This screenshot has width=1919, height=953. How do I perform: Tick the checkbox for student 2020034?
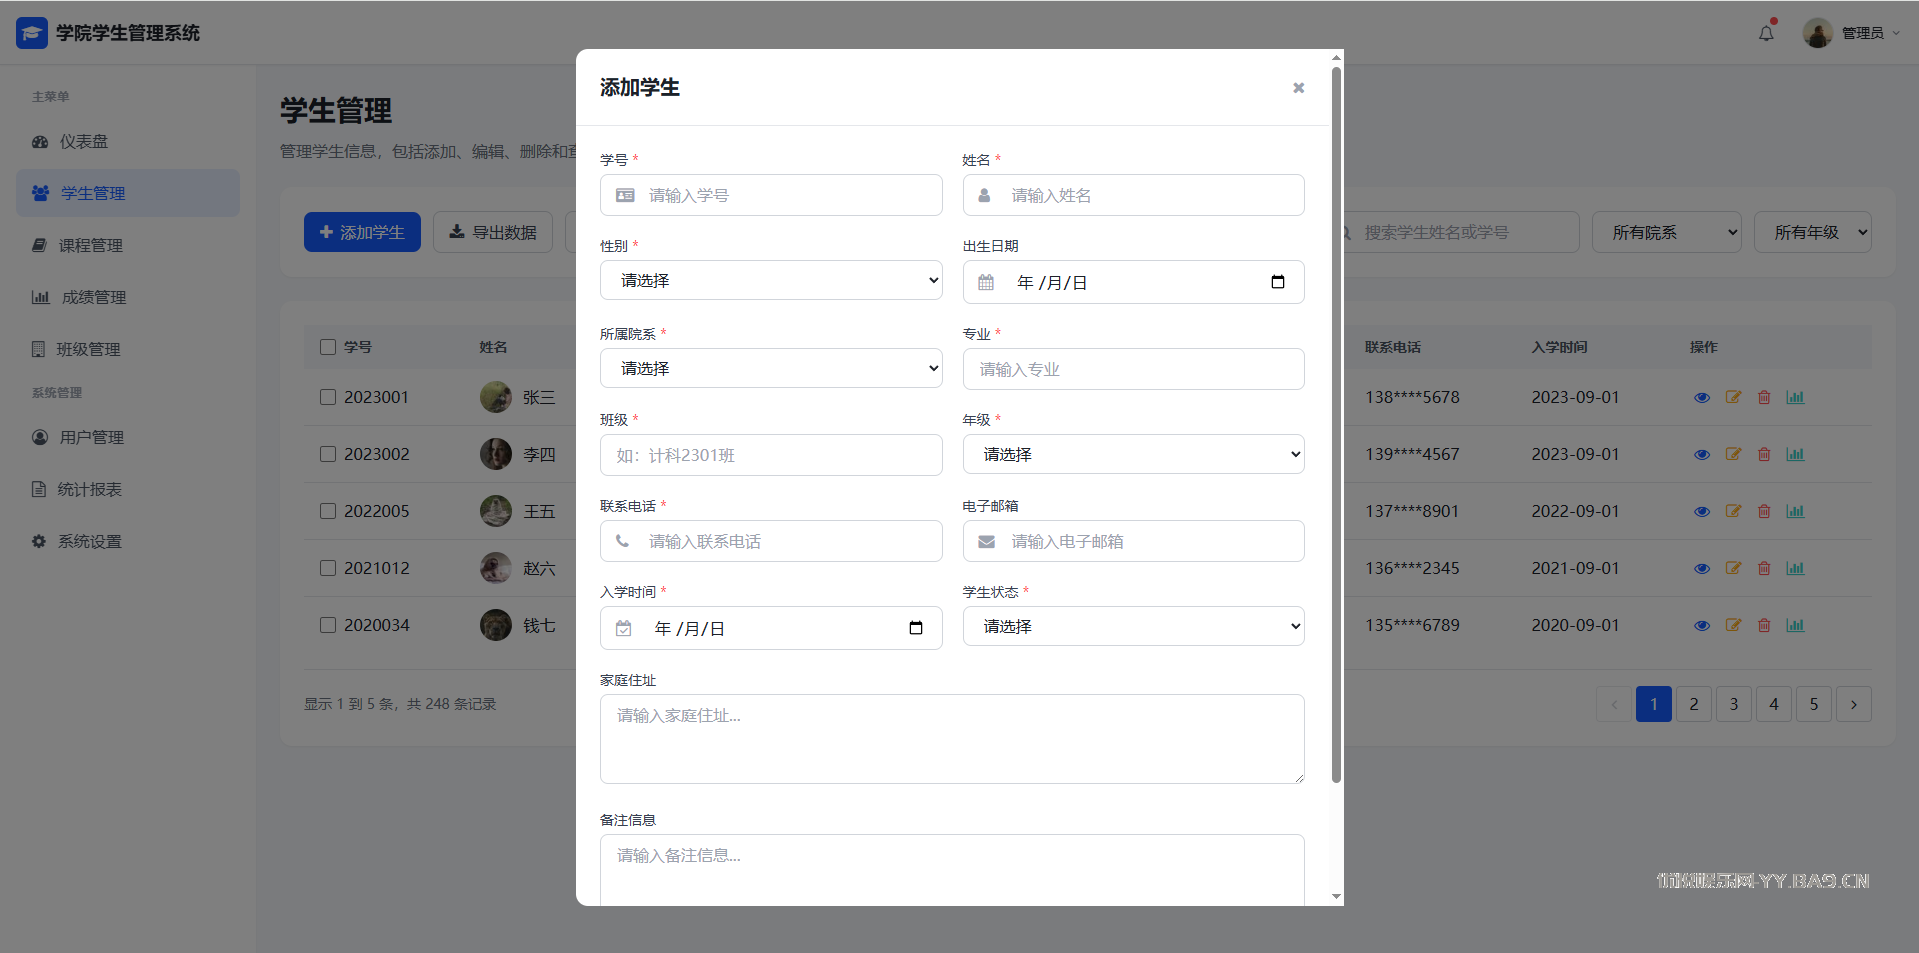pyautogui.click(x=328, y=625)
